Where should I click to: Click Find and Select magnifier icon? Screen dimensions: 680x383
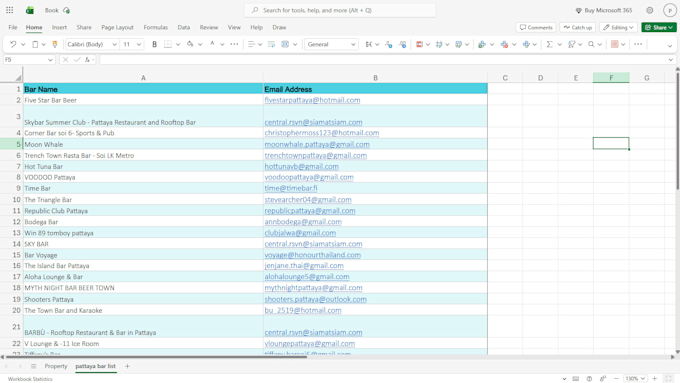(x=591, y=44)
